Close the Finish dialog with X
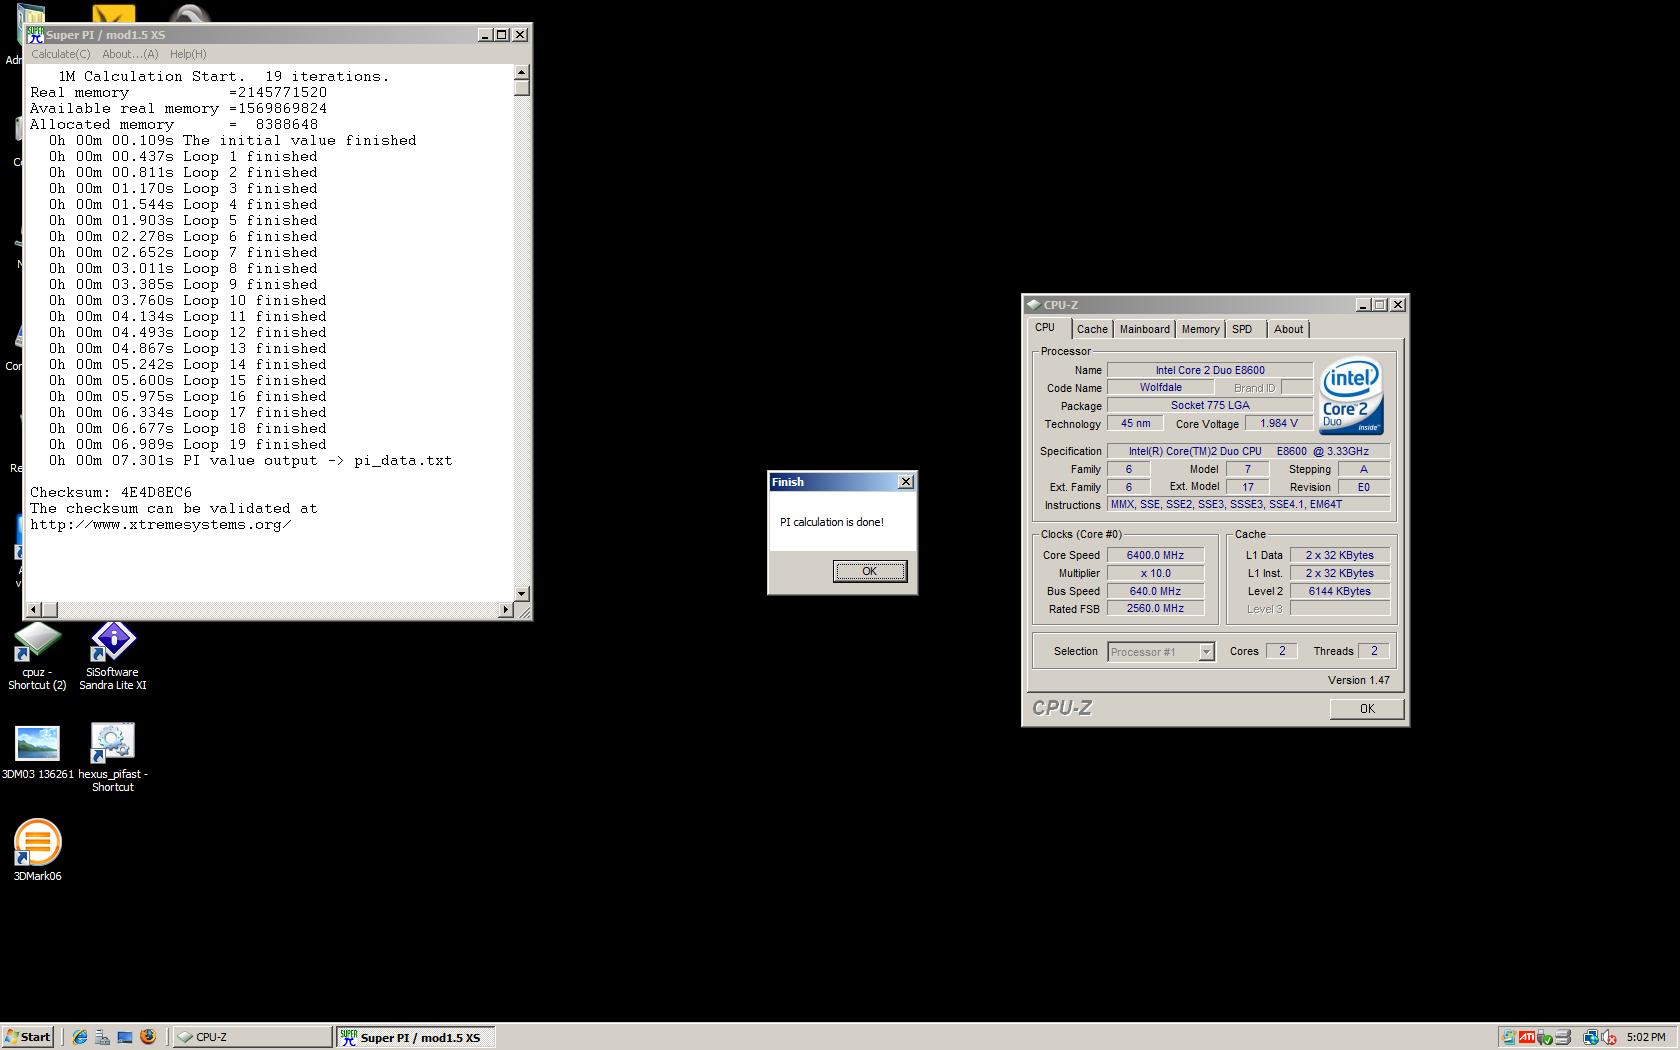1680x1050 pixels. coord(906,482)
